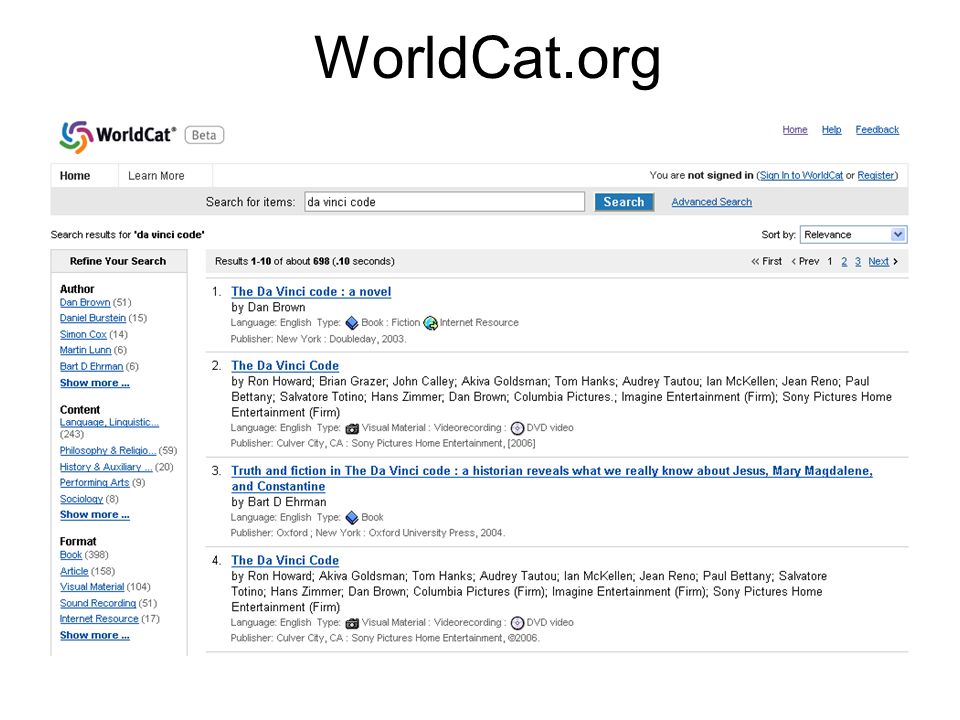Click the Beta badge next to logo
The image size is (960, 720).
click(x=204, y=135)
